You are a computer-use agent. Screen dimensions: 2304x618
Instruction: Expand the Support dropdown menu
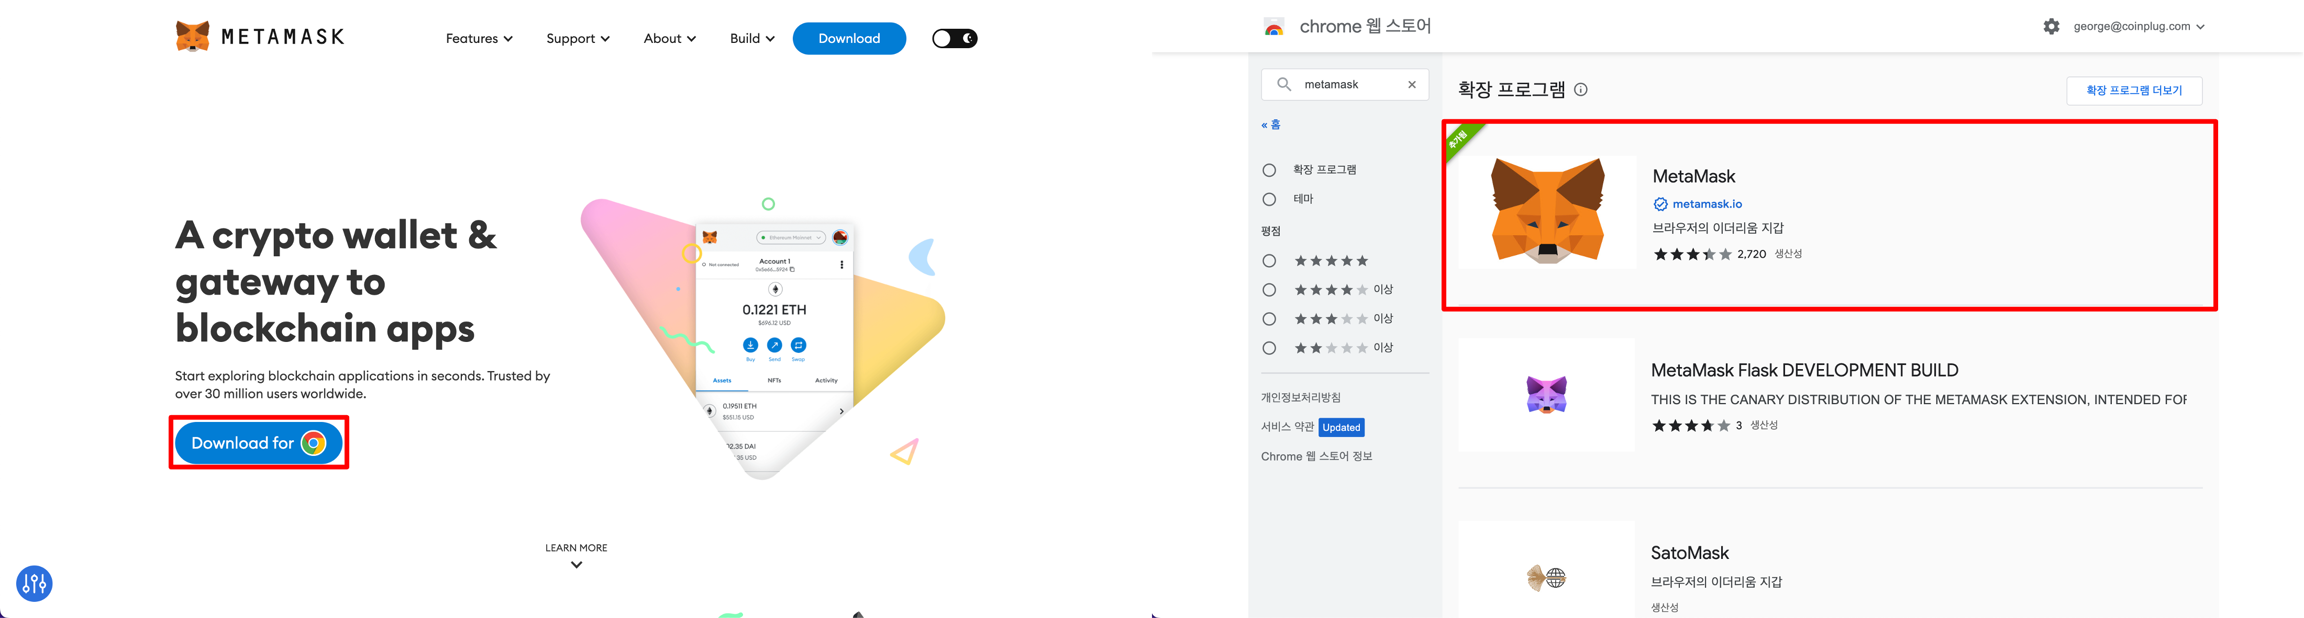[577, 39]
